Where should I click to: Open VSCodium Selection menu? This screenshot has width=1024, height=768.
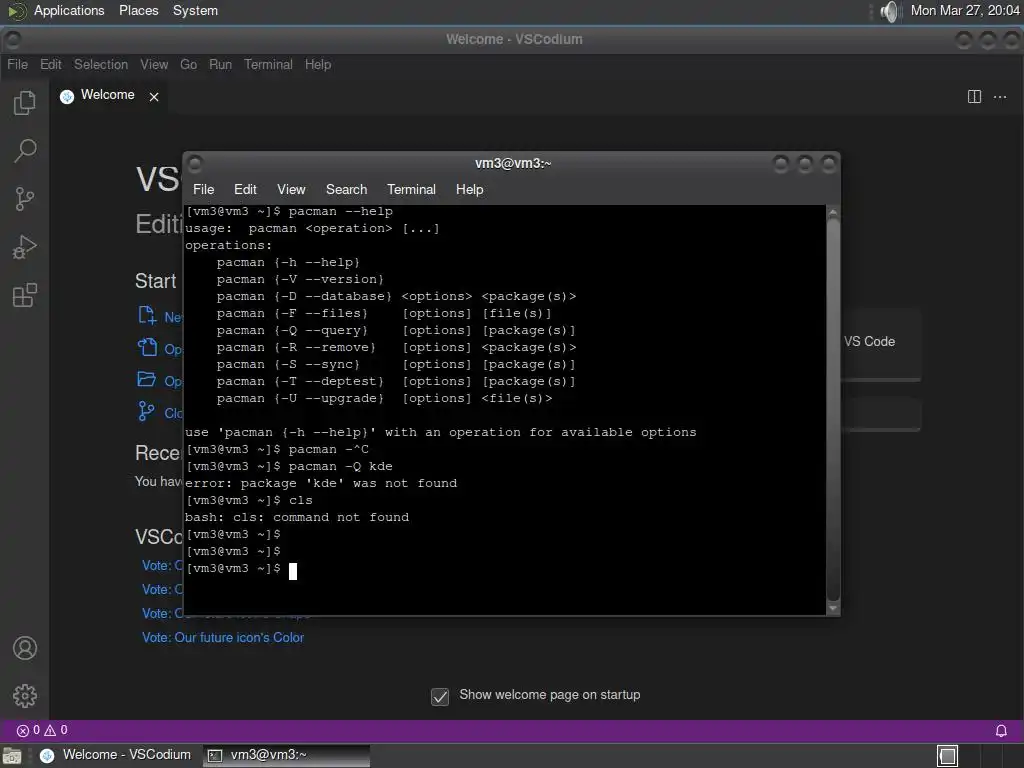pyautogui.click(x=101, y=65)
